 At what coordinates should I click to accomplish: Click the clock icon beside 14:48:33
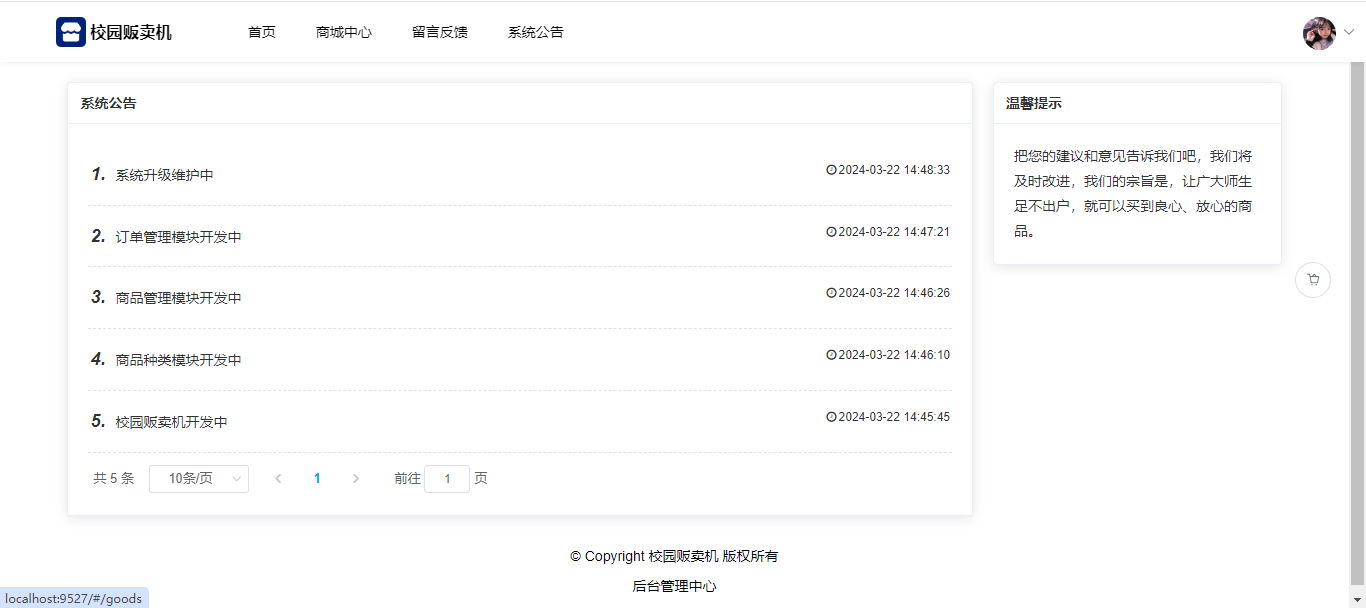(x=831, y=170)
